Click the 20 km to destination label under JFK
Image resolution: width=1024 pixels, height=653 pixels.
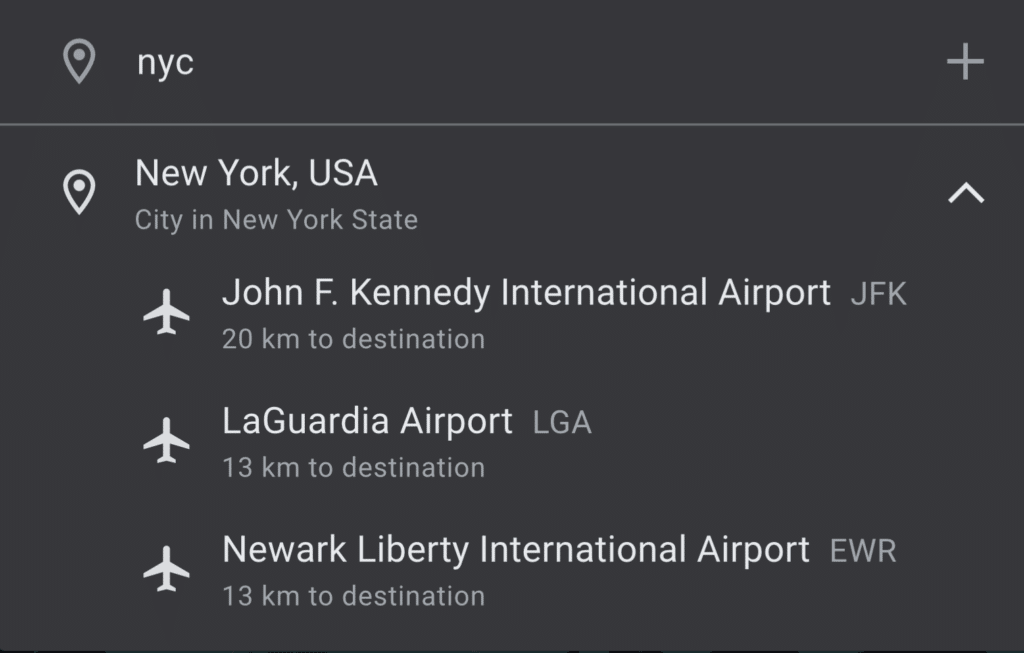352,339
